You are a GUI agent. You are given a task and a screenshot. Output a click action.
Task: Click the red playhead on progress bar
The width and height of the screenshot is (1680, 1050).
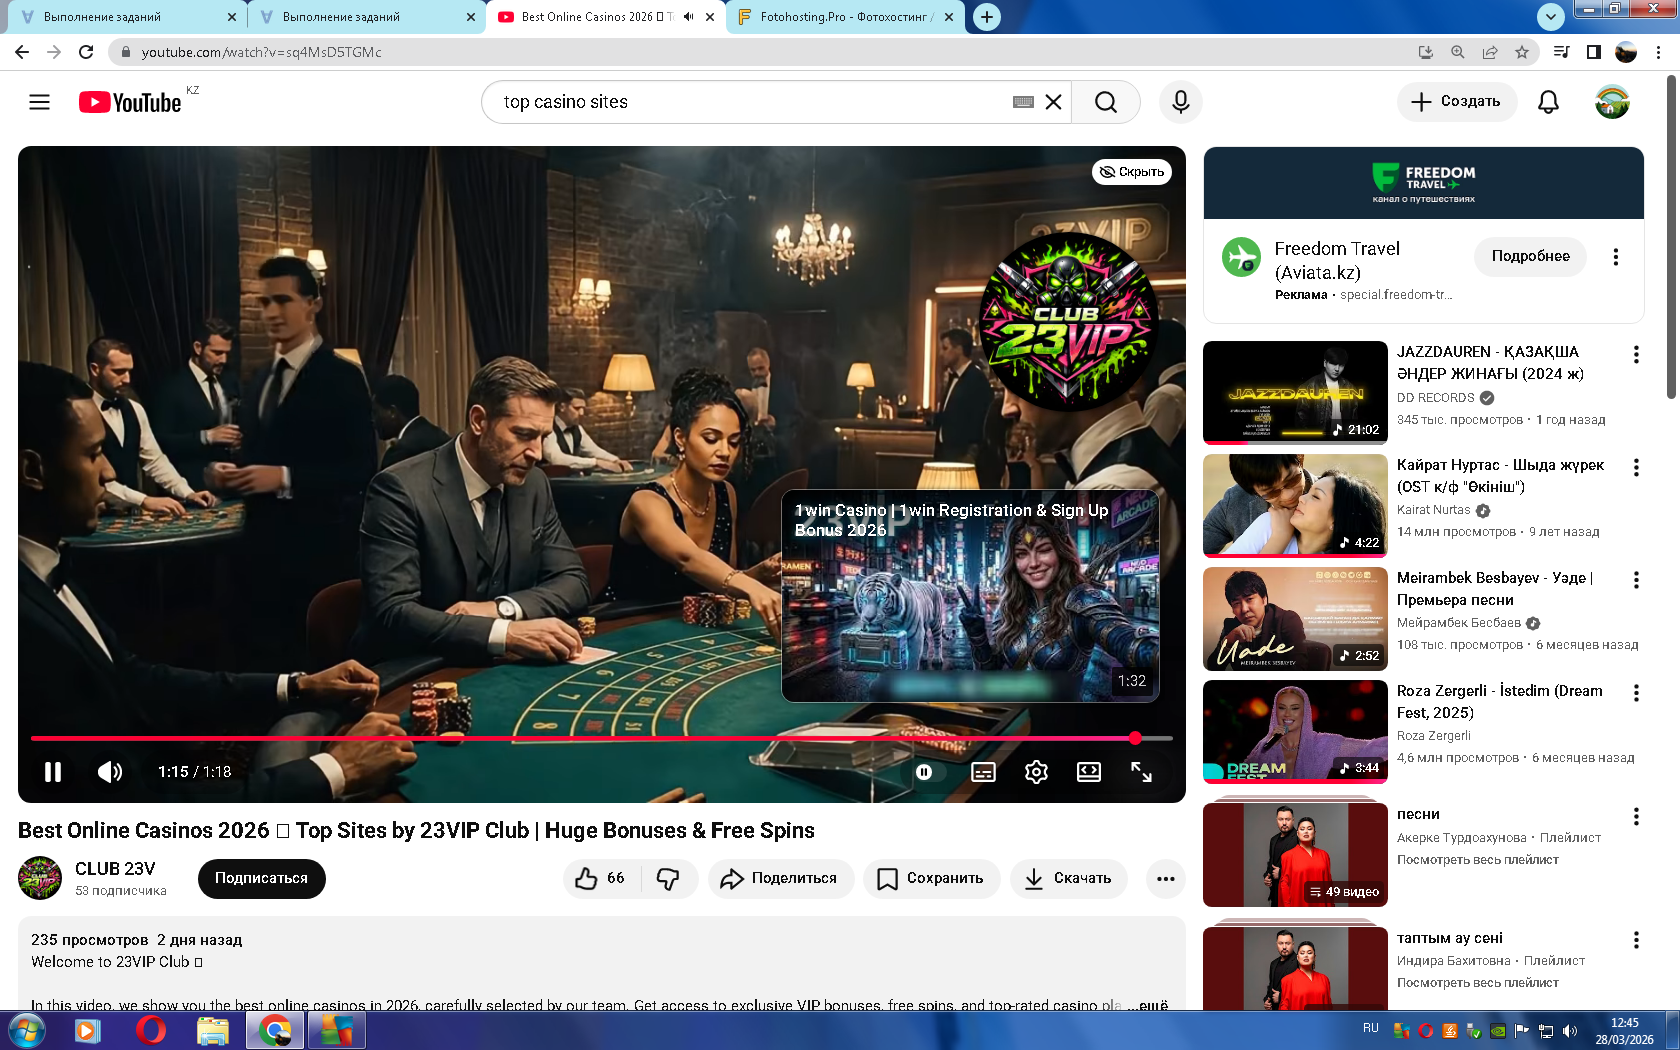(x=1135, y=738)
